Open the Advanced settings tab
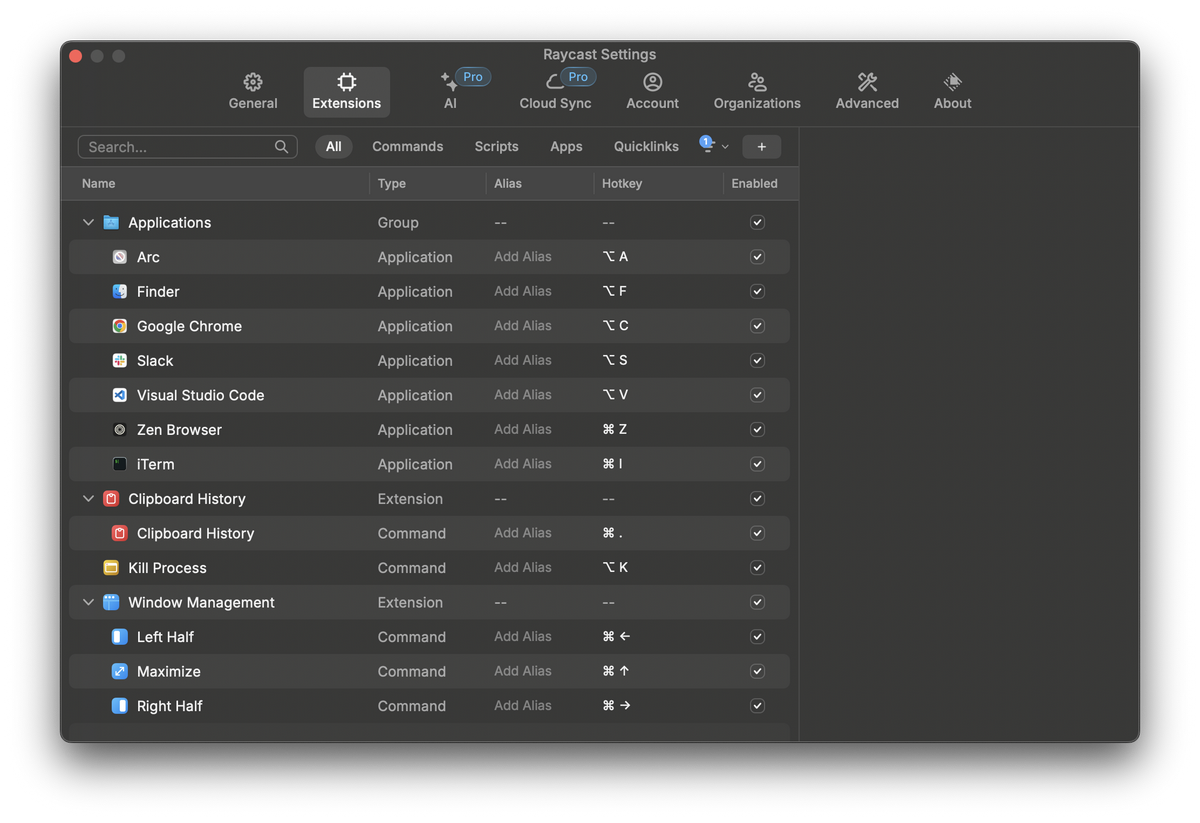This screenshot has width=1200, height=823. (x=867, y=91)
